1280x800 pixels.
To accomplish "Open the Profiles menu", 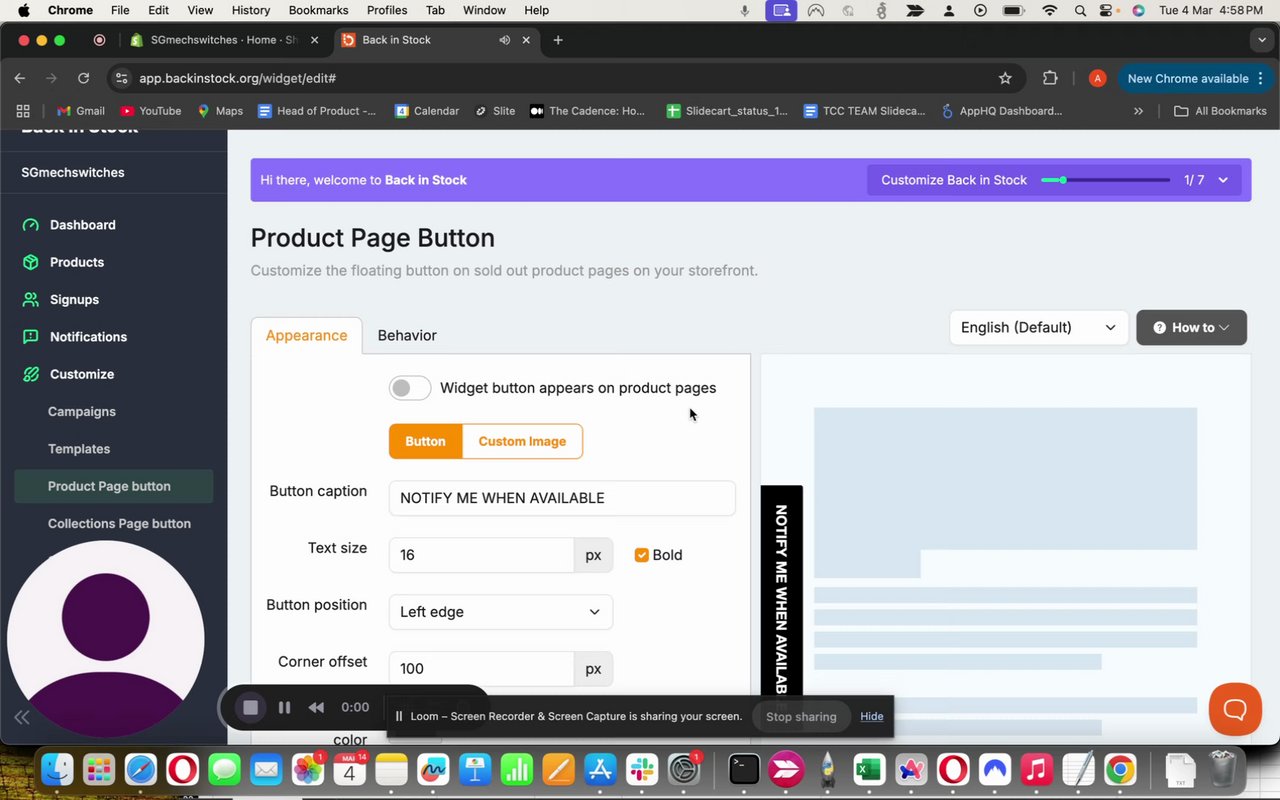I will [x=386, y=10].
